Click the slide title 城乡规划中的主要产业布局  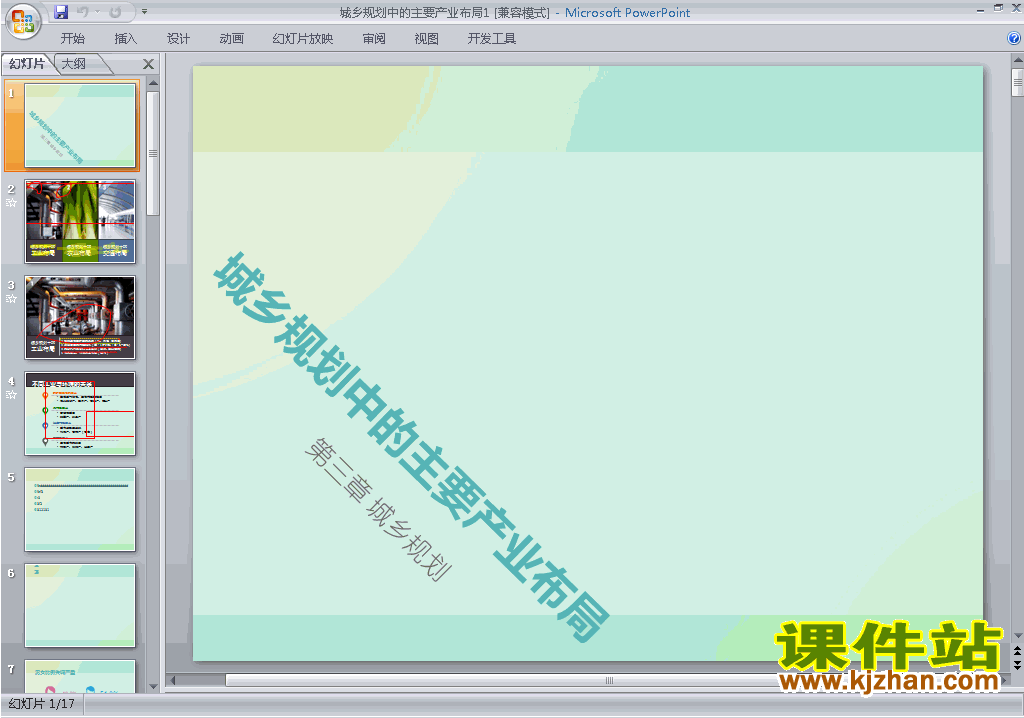click(x=411, y=447)
